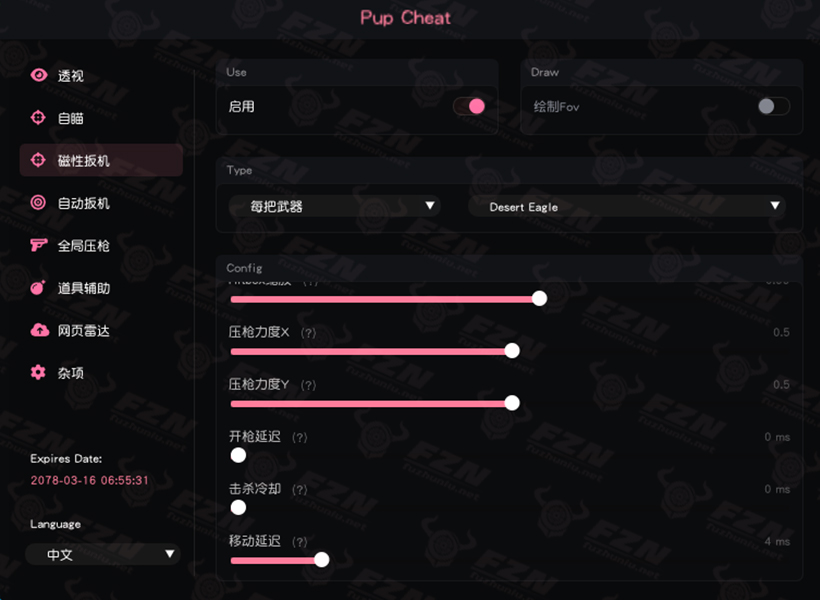Click the grenade icon next to 道具辅助
820x600 pixels.
click(x=38, y=287)
